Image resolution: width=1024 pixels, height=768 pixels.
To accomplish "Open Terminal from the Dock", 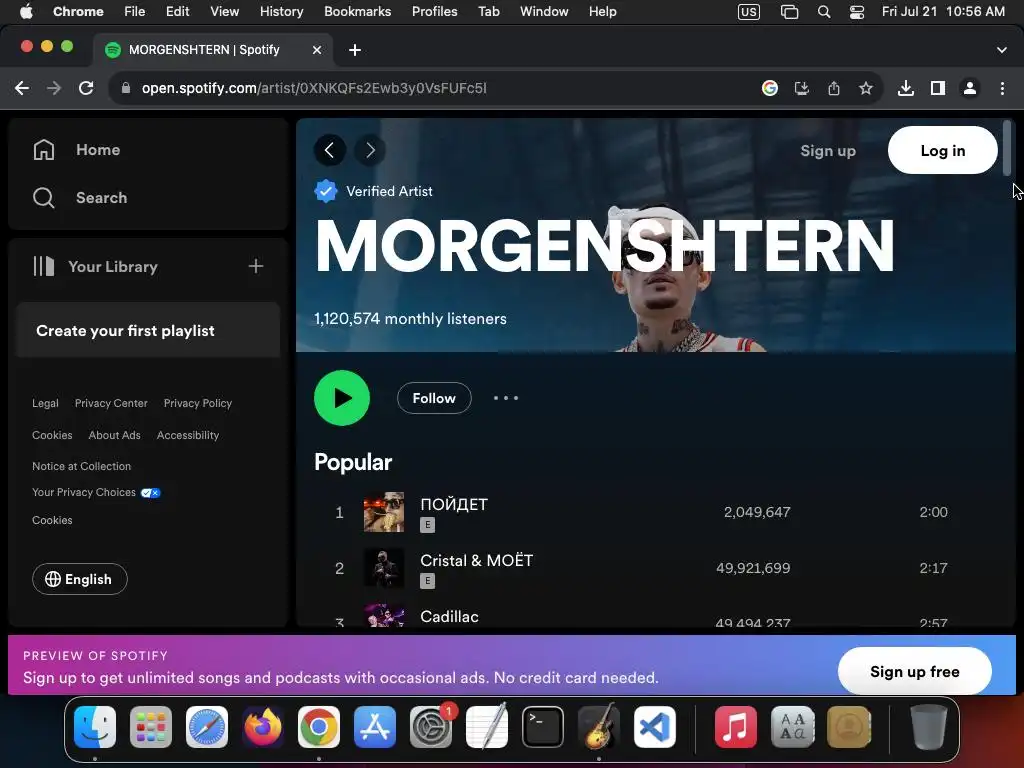I will 543,727.
